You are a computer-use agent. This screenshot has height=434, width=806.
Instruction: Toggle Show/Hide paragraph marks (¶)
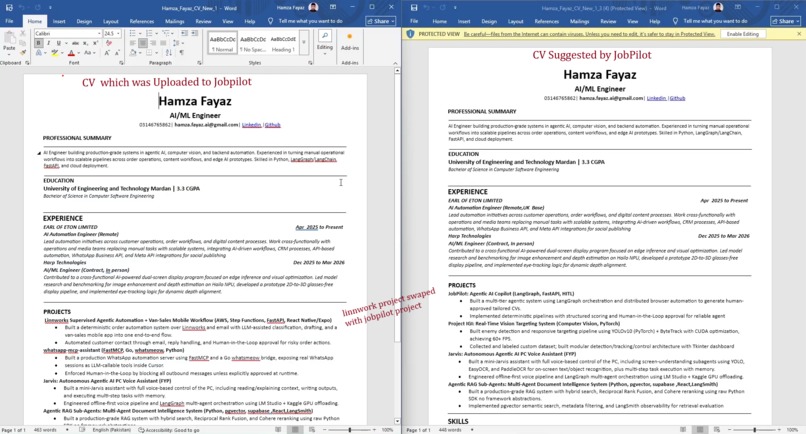pyautogui.click(x=181, y=52)
